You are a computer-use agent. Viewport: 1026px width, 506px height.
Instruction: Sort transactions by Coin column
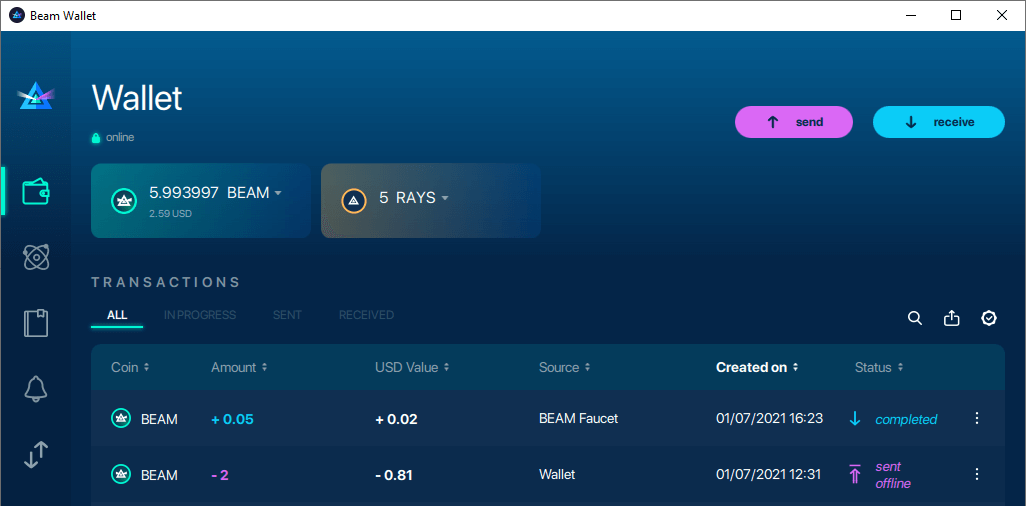[130, 367]
